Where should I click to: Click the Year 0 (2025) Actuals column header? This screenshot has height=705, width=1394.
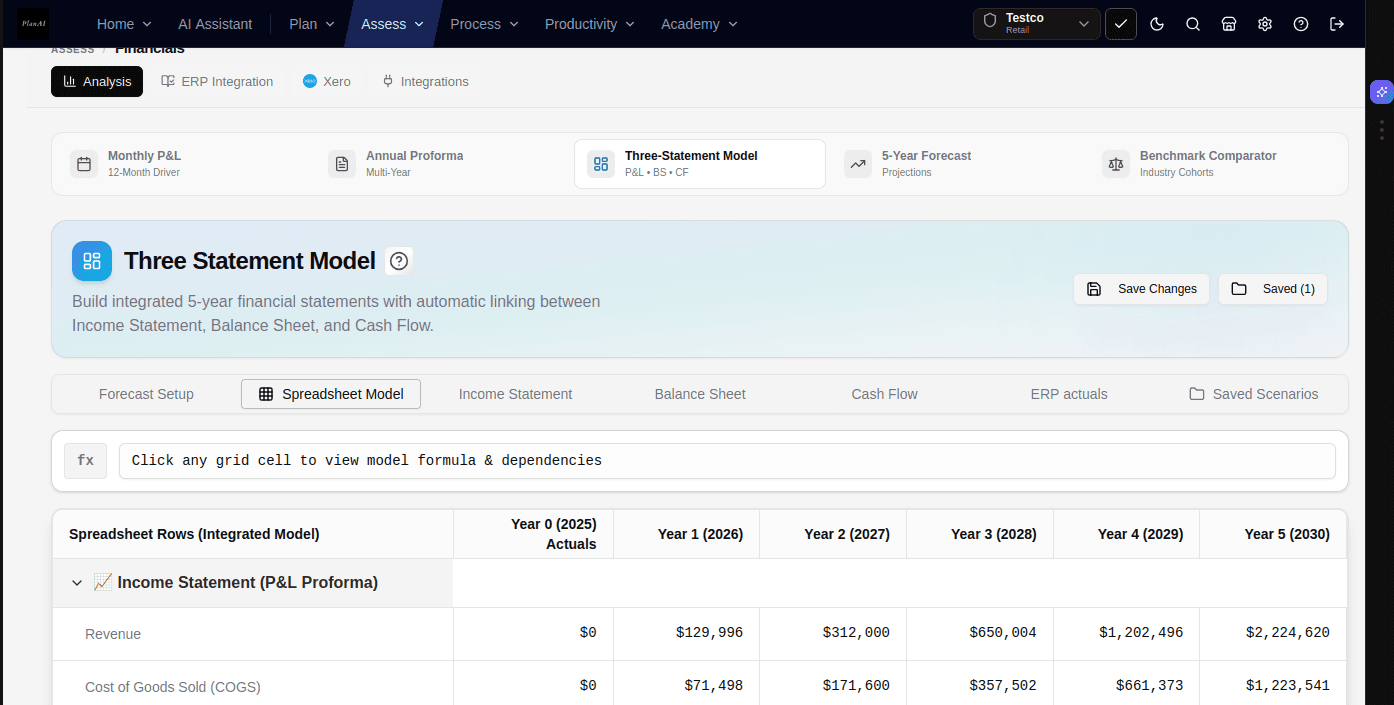[533, 534]
